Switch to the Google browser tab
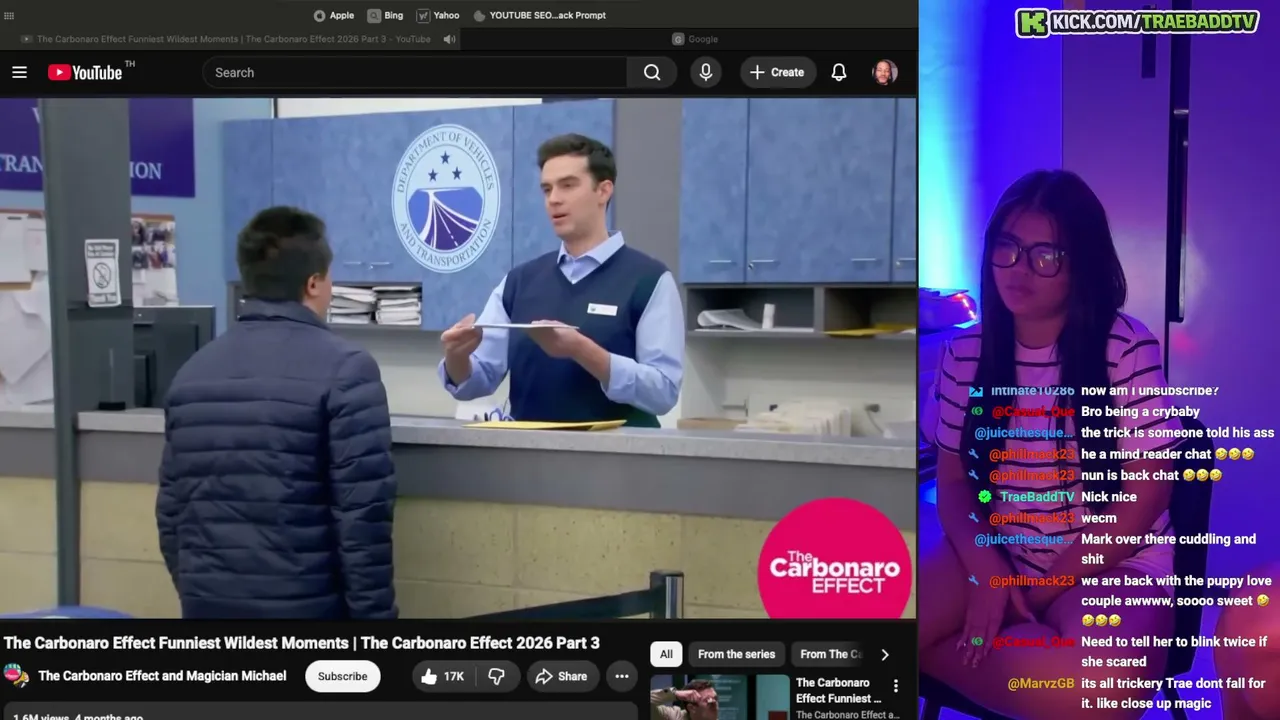This screenshot has width=1280, height=720. 695,39
